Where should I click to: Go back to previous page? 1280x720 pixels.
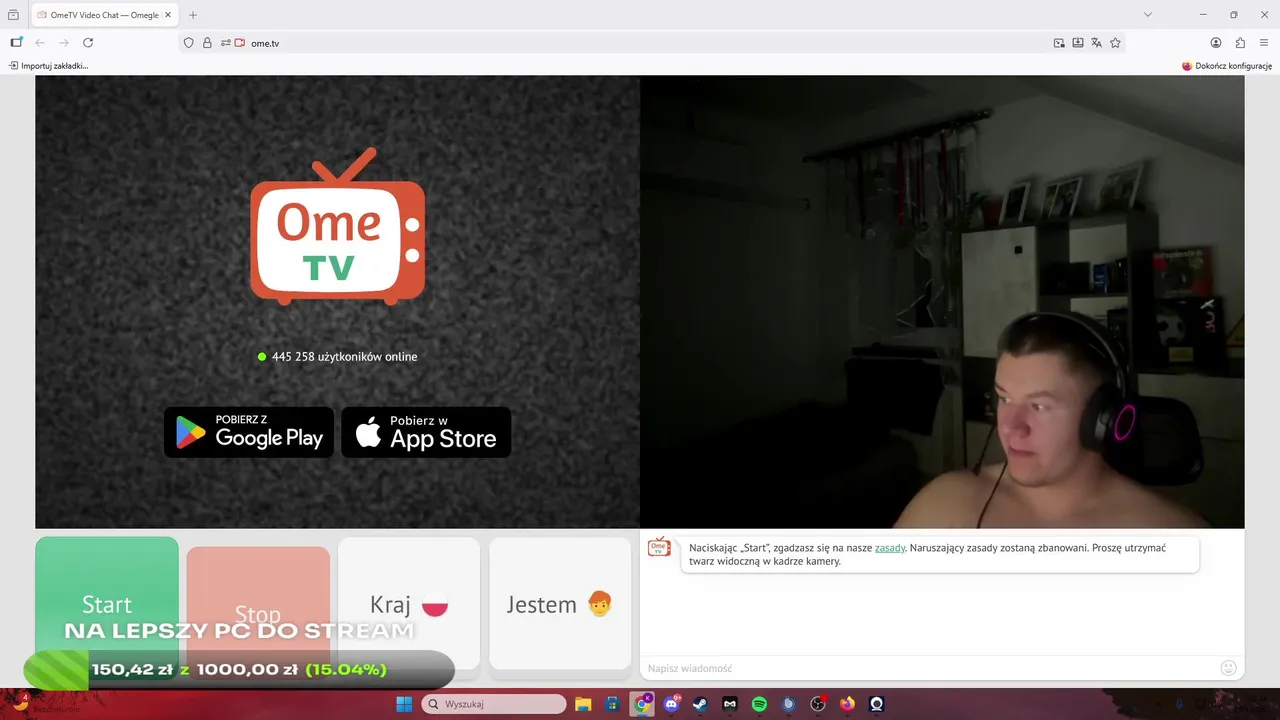(x=40, y=43)
